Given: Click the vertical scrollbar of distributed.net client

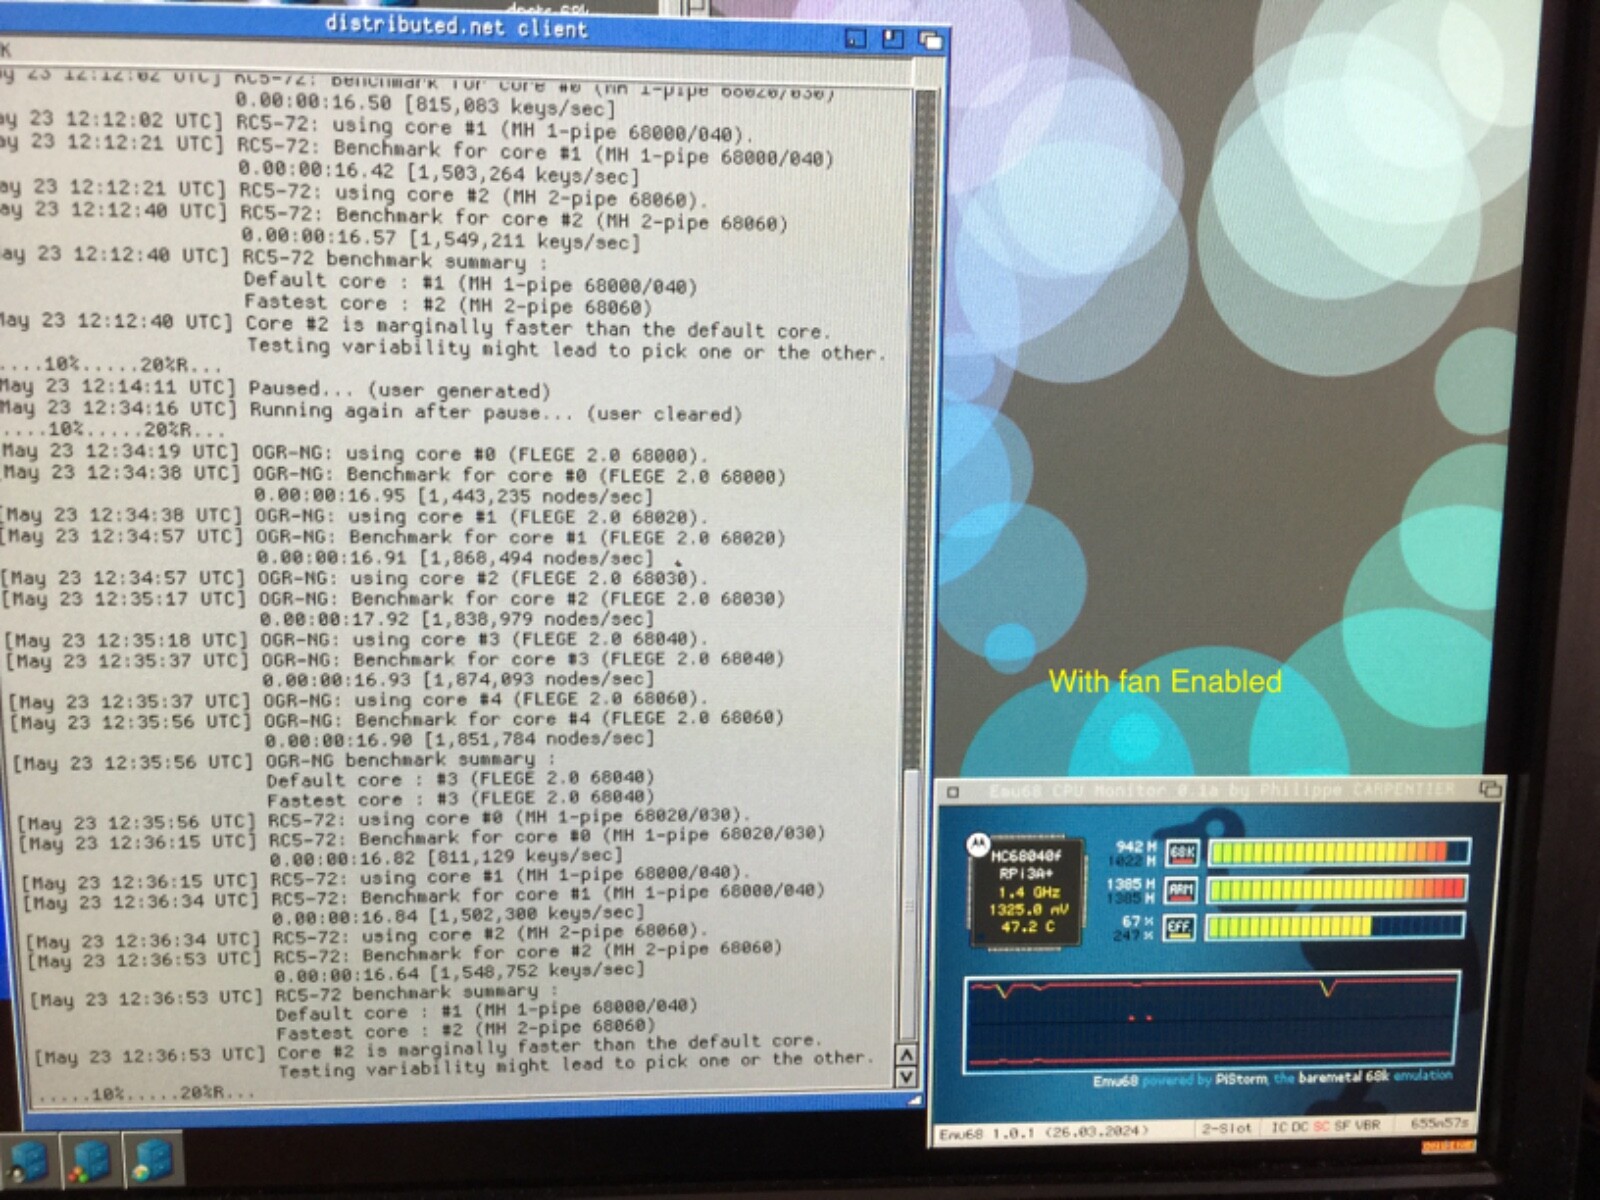Looking at the screenshot, I should tap(915, 565).
